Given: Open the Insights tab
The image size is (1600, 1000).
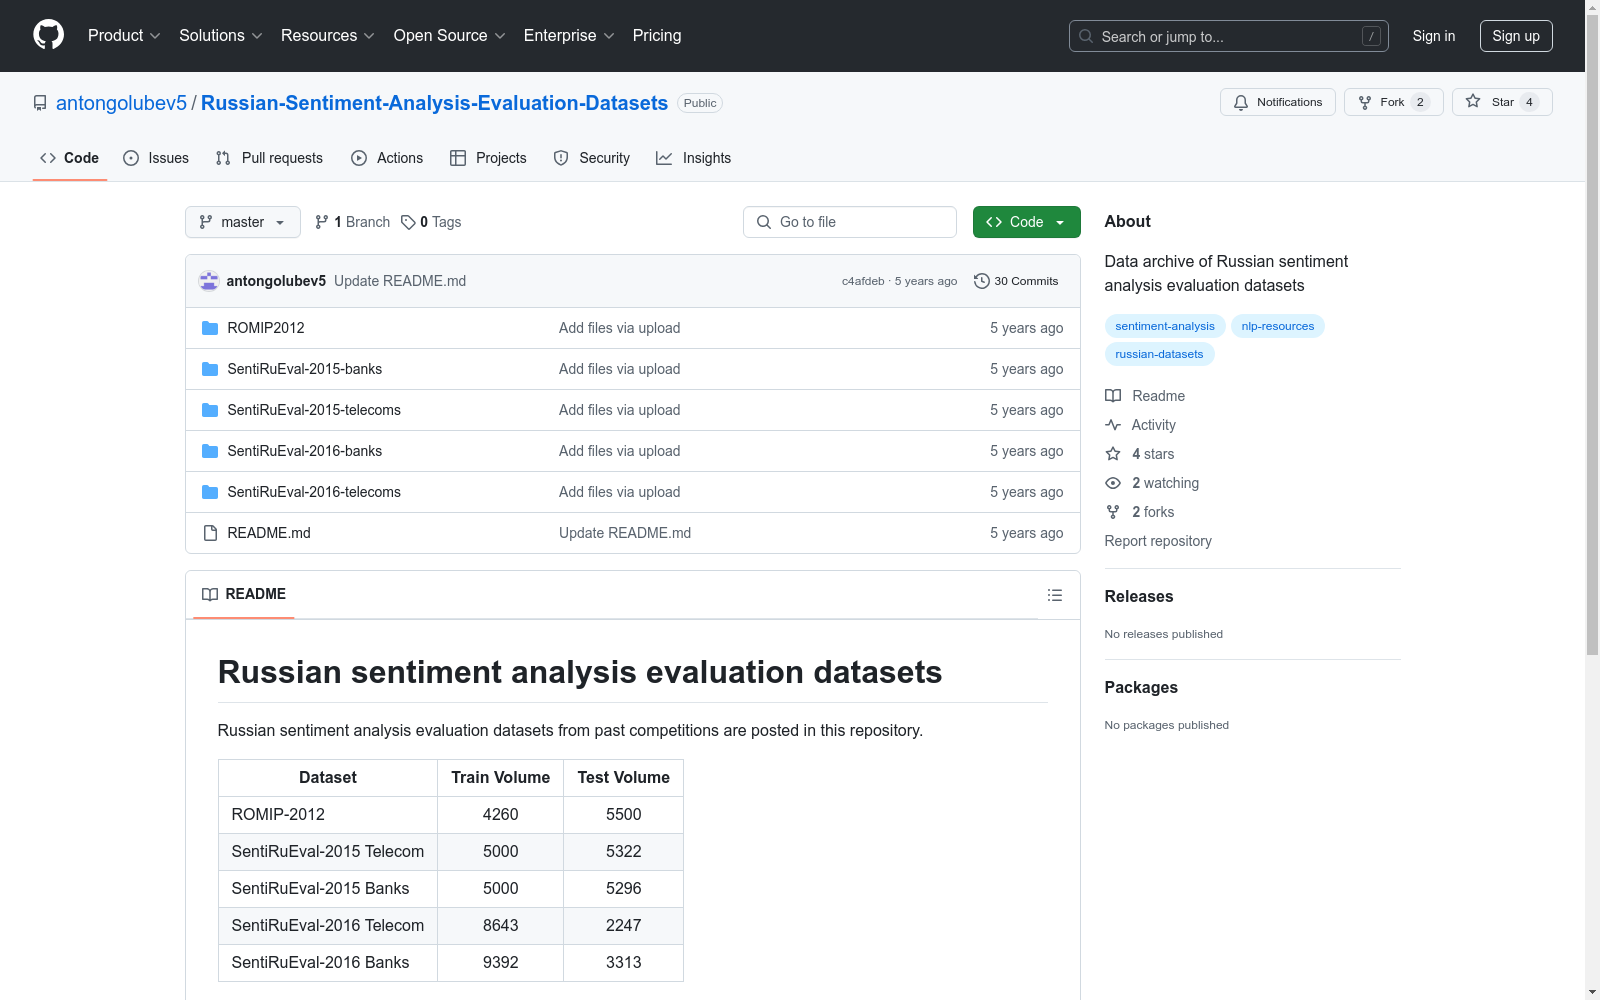Looking at the screenshot, I should (694, 158).
